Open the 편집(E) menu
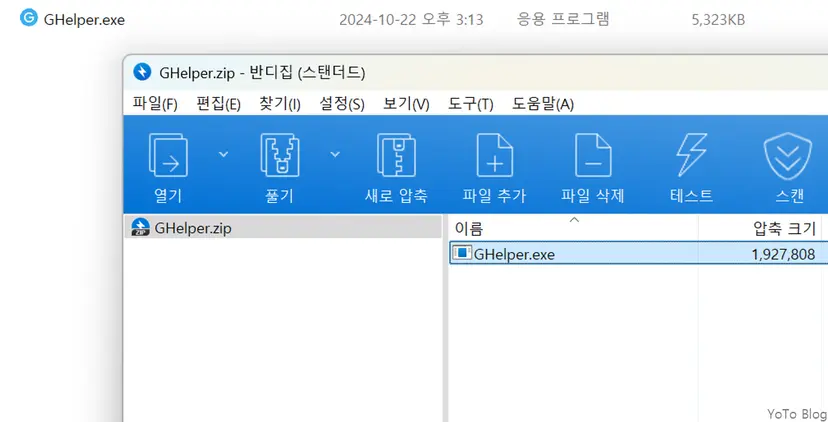This screenshot has width=828, height=422. coord(218,104)
